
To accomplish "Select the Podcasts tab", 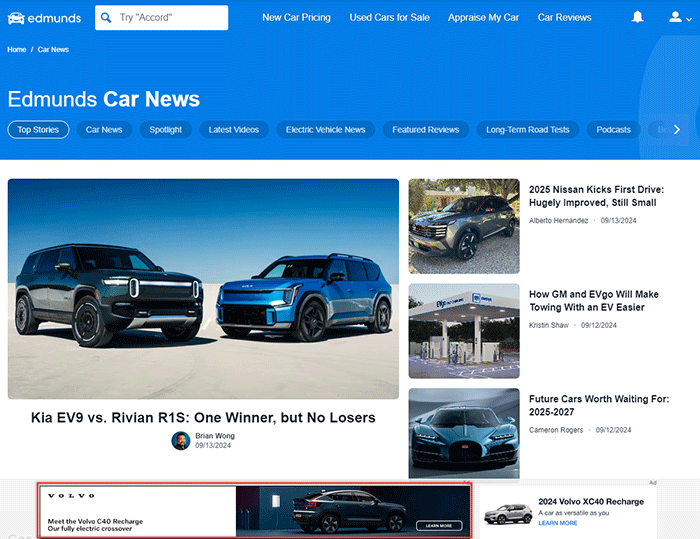I will (x=613, y=130).
